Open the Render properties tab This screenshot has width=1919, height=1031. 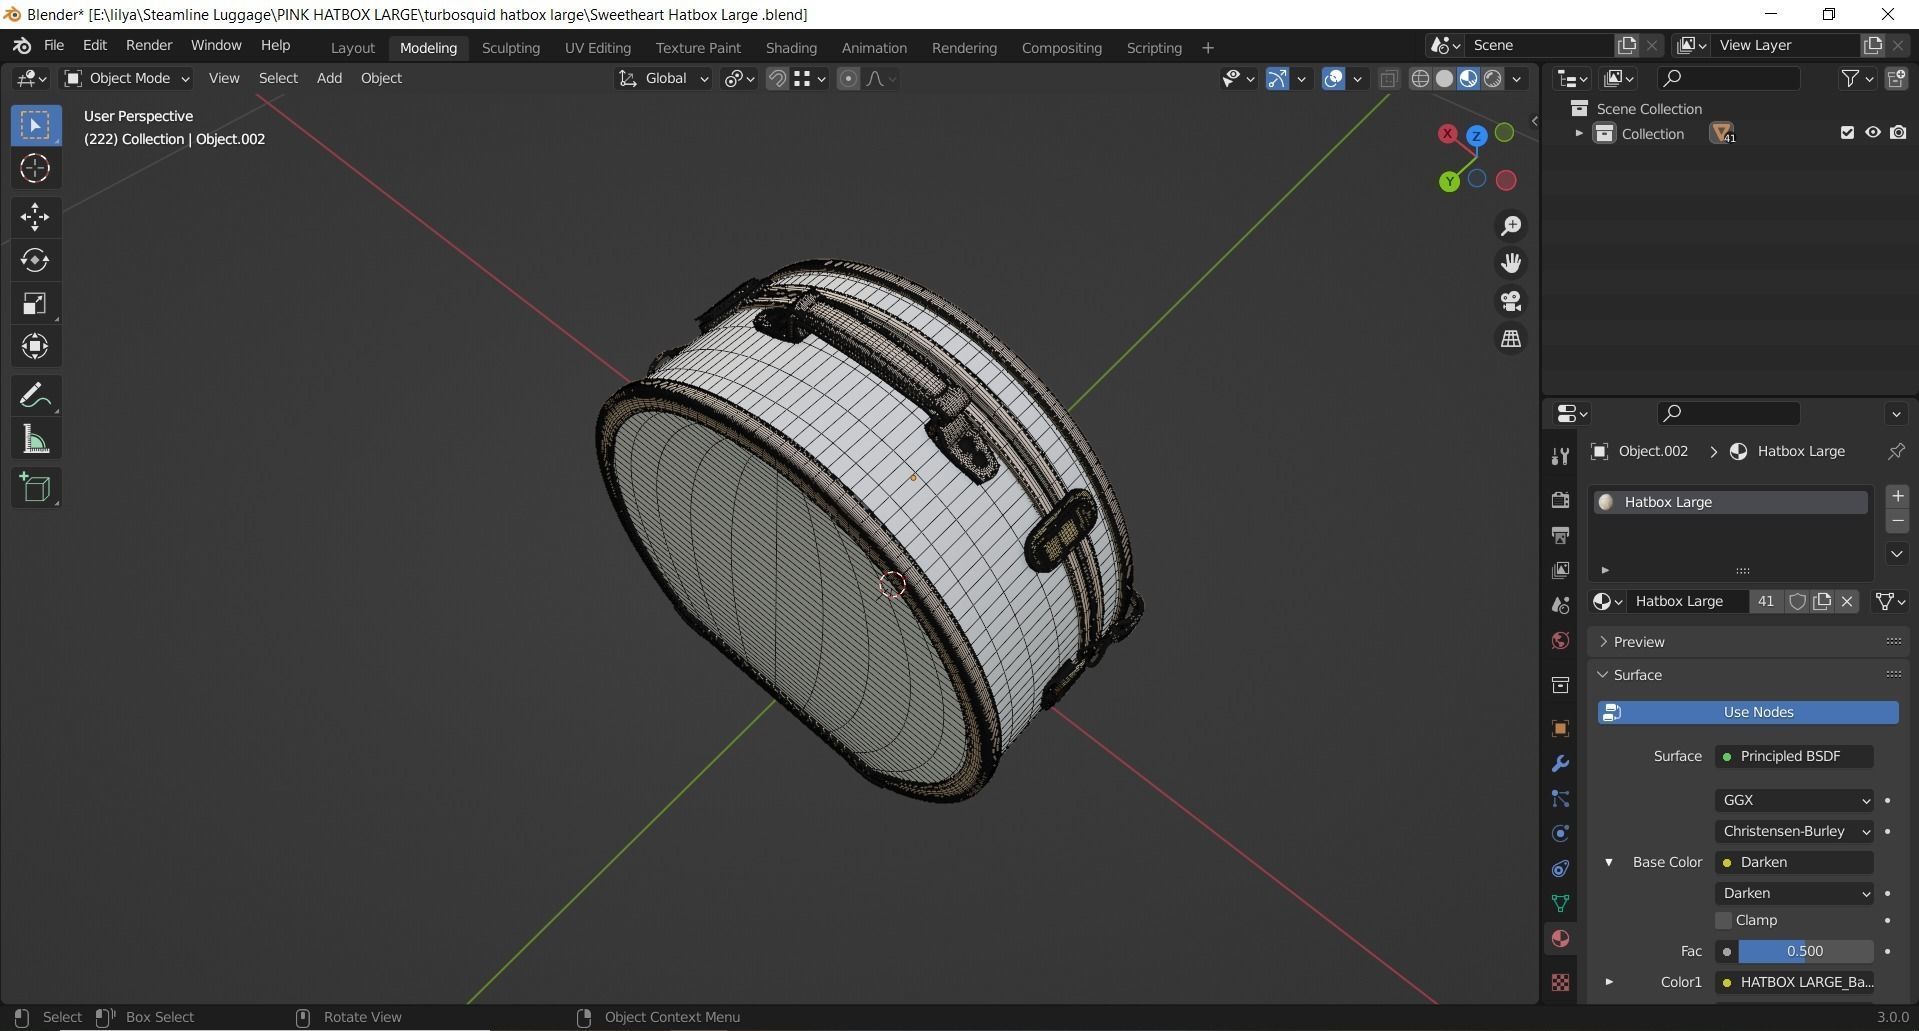pos(1560,500)
